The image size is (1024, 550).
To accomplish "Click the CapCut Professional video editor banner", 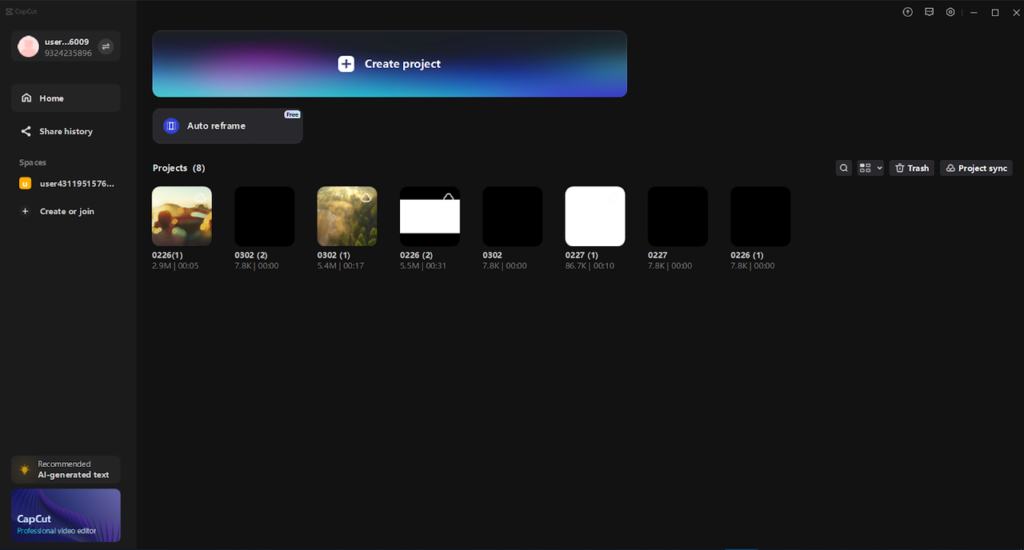I will (66, 515).
